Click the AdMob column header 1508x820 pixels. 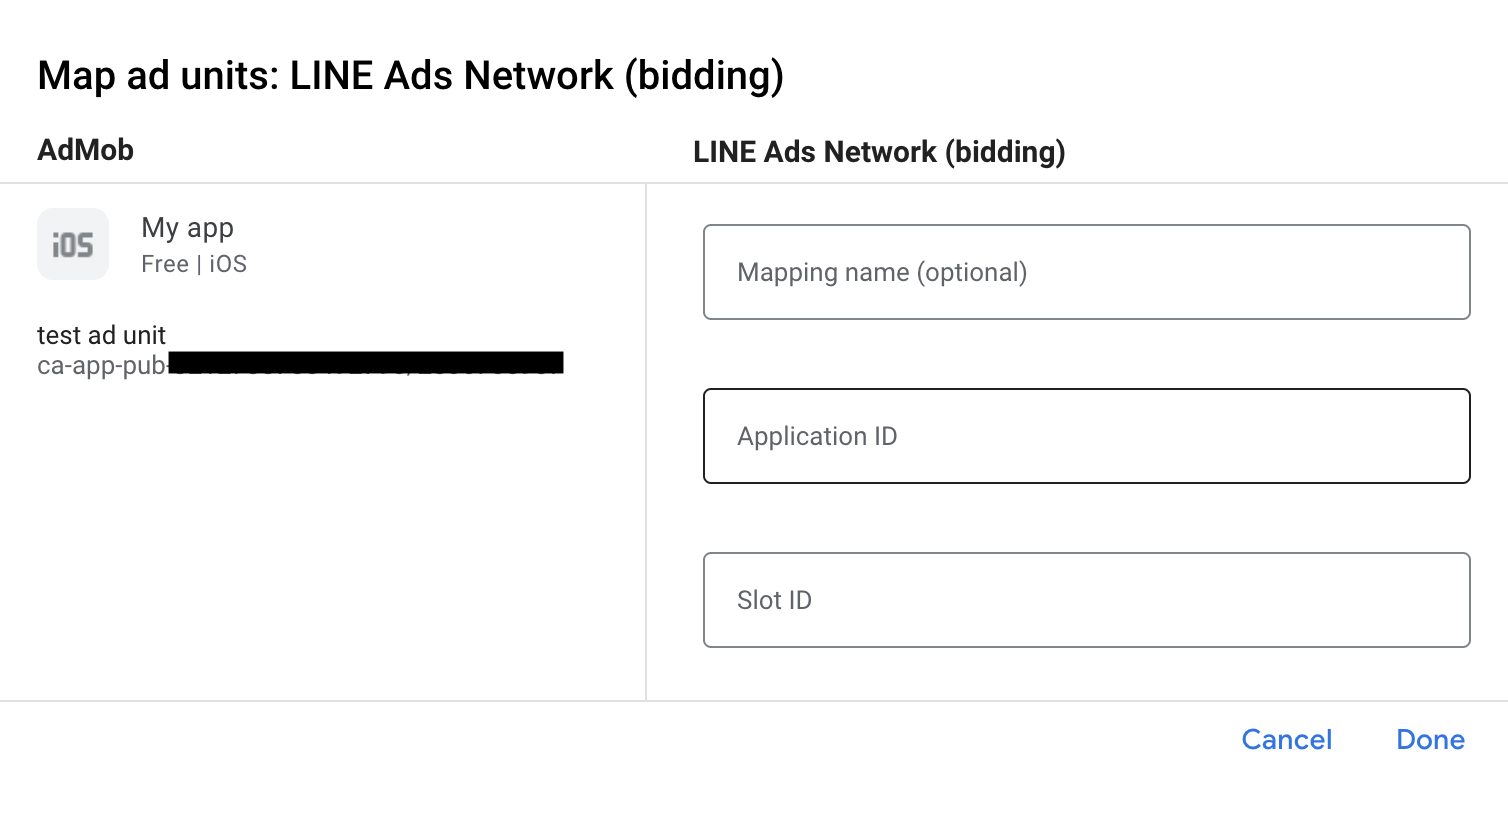click(x=85, y=150)
